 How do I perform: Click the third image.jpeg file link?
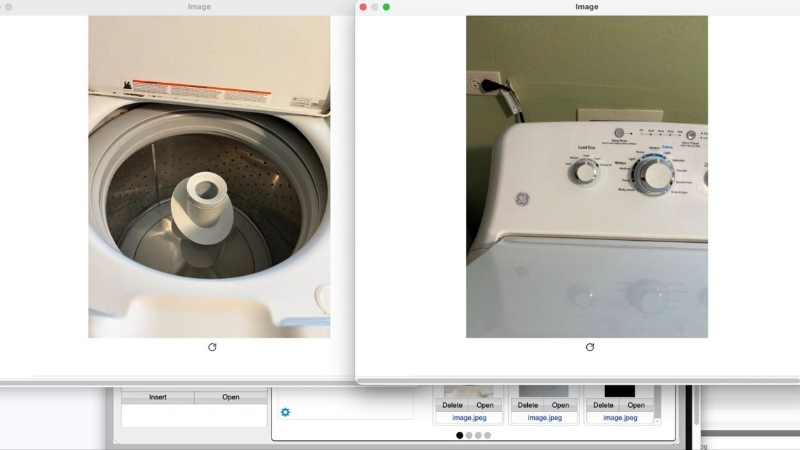click(620, 417)
